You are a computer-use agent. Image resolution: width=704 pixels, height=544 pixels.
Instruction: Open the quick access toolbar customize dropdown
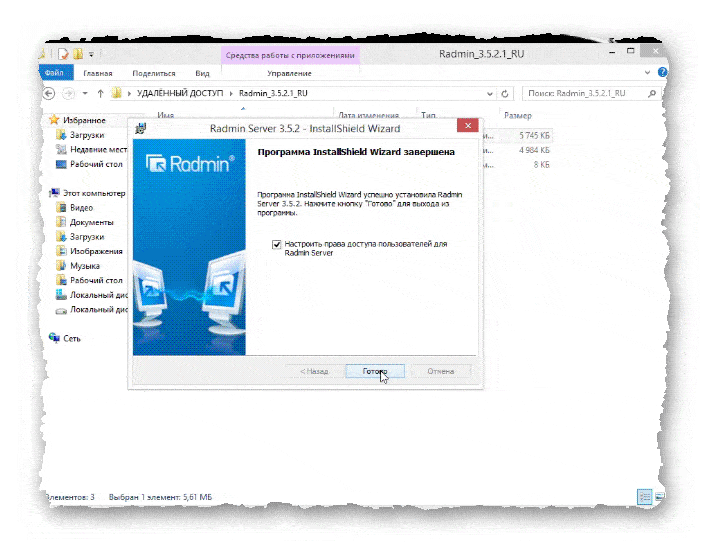pyautogui.click(x=91, y=55)
